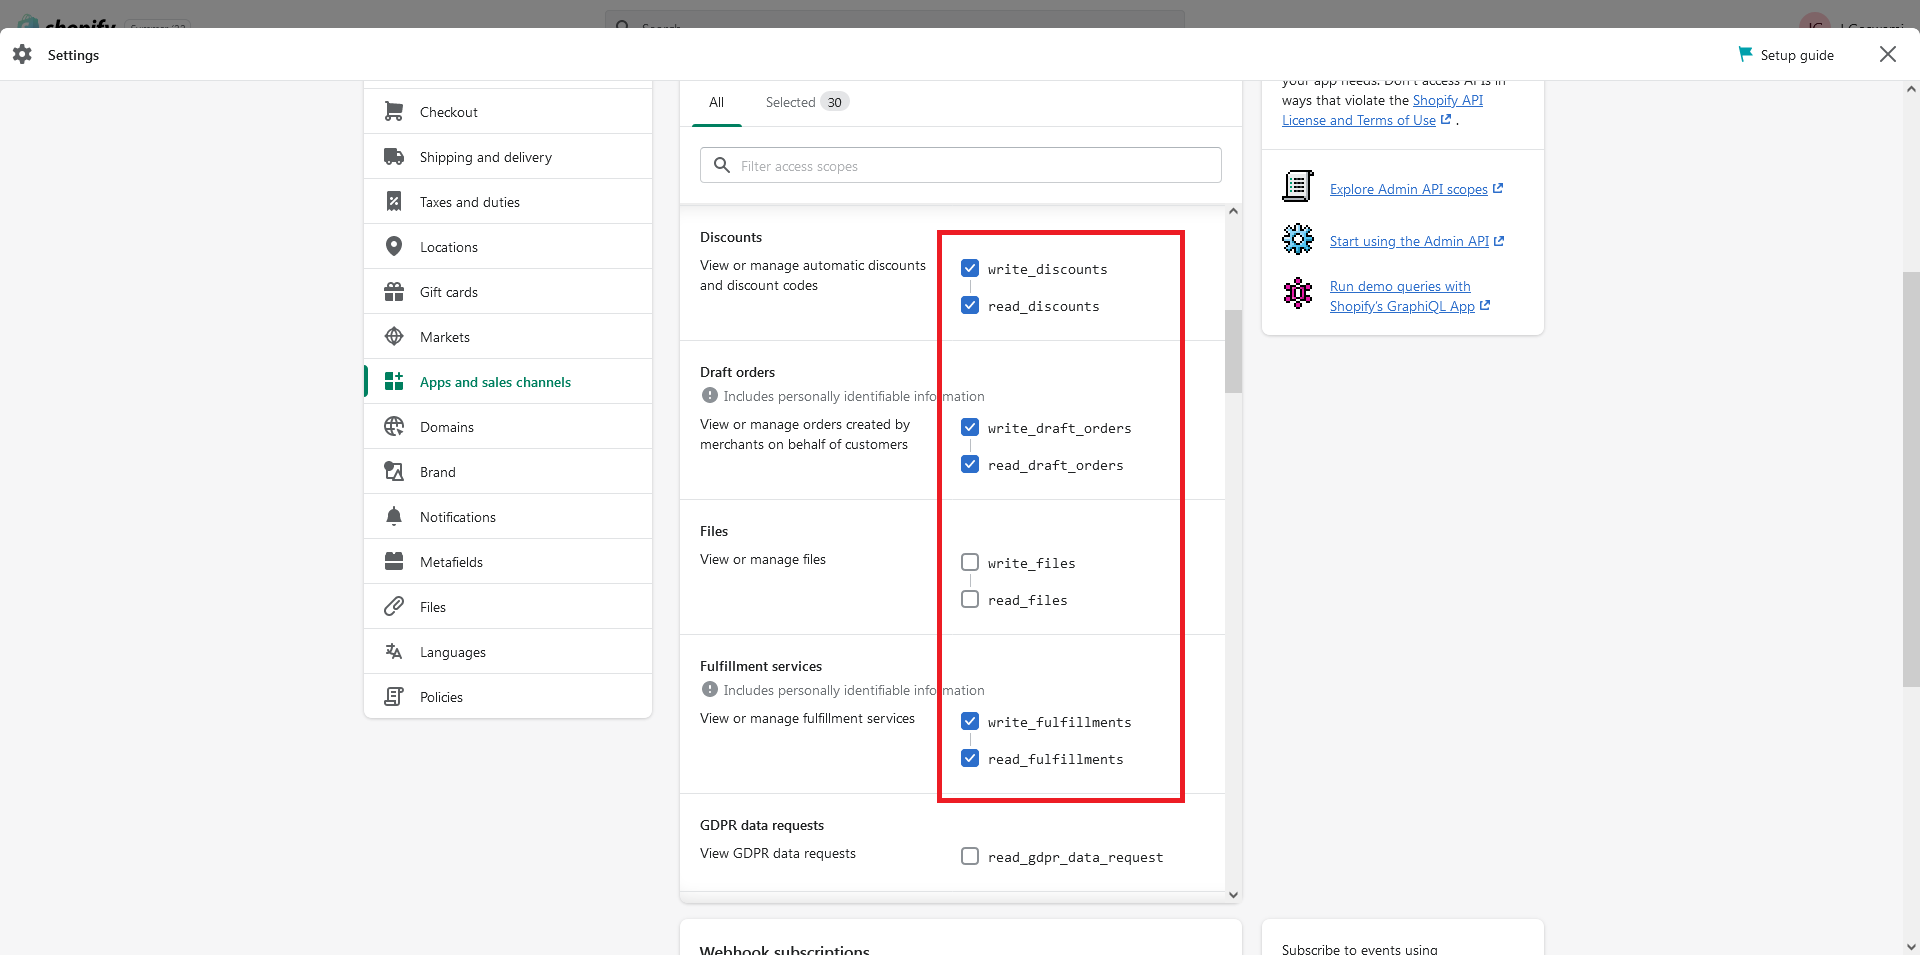Uncheck read_discounts scope

pyautogui.click(x=970, y=305)
